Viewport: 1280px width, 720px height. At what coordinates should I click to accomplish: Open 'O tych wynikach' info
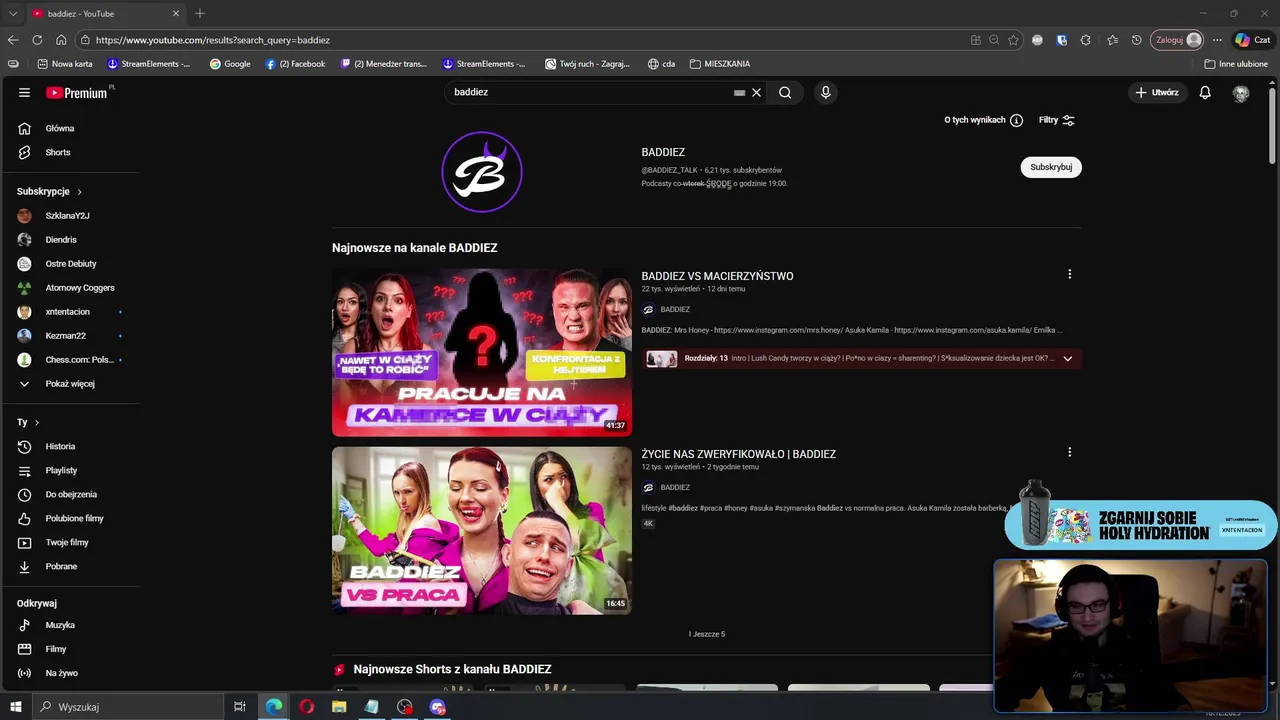pyautogui.click(x=983, y=120)
